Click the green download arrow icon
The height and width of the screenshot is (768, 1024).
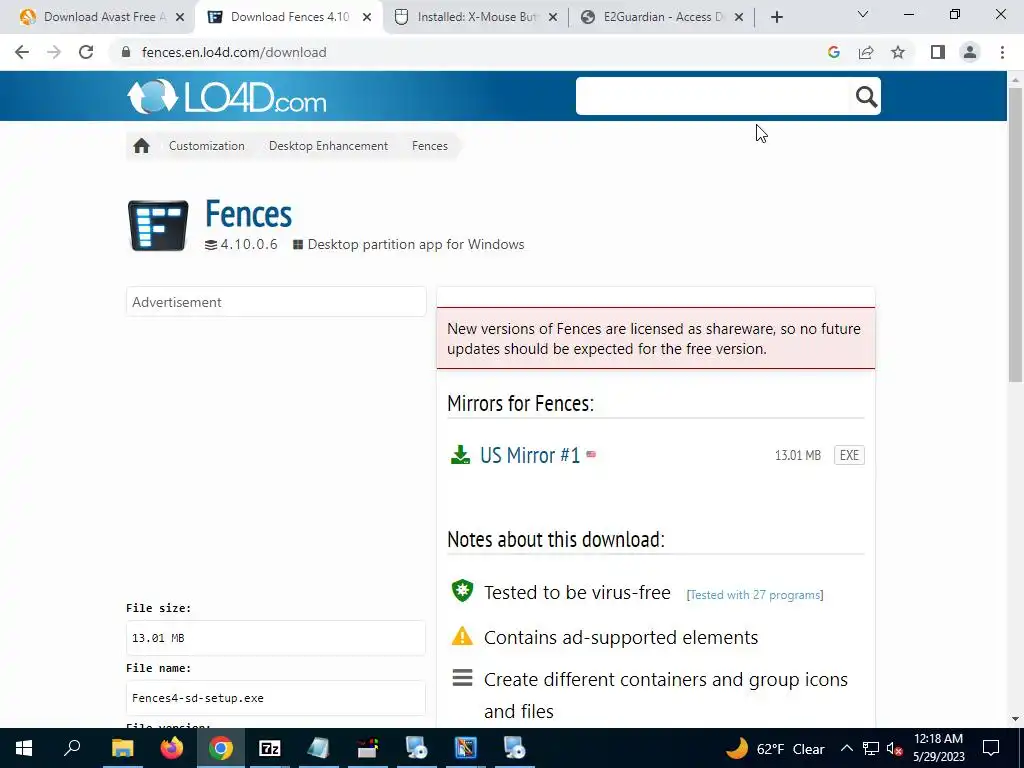460,455
